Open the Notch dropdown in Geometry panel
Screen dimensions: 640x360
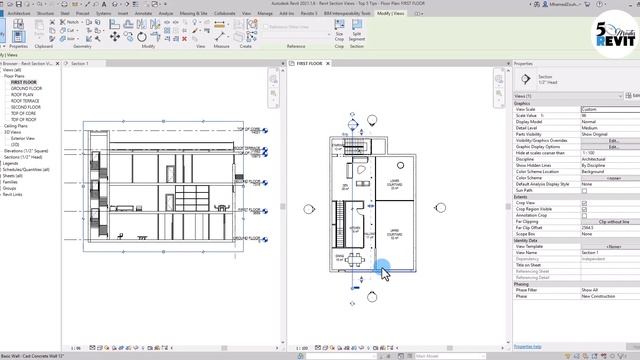coord(82,22)
